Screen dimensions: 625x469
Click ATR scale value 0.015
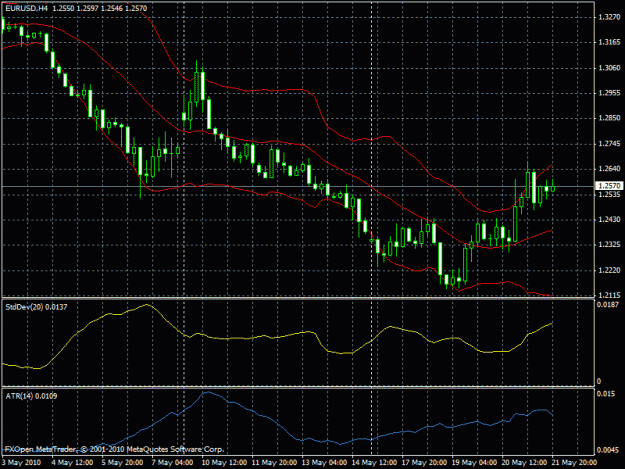point(606,394)
